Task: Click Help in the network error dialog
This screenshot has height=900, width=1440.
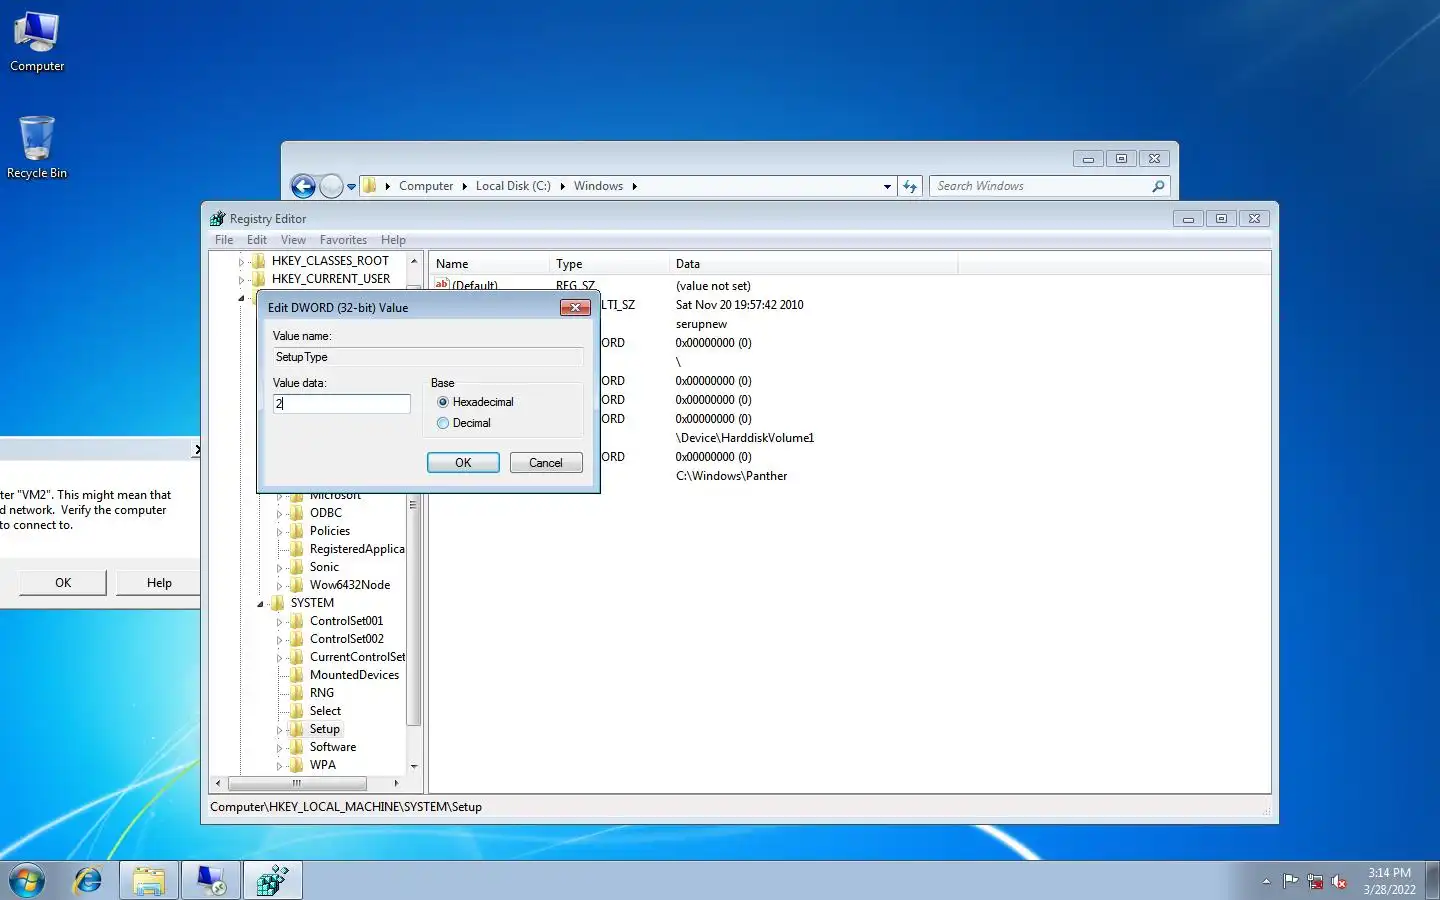Action: (159, 583)
